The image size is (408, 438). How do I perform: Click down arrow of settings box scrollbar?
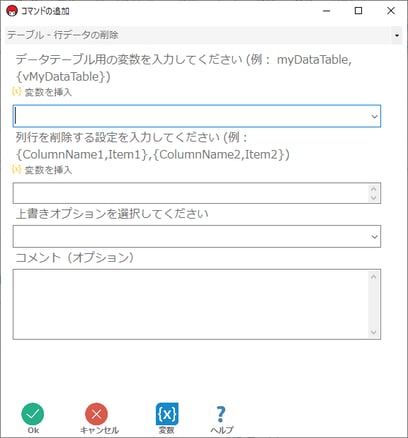coord(374,198)
